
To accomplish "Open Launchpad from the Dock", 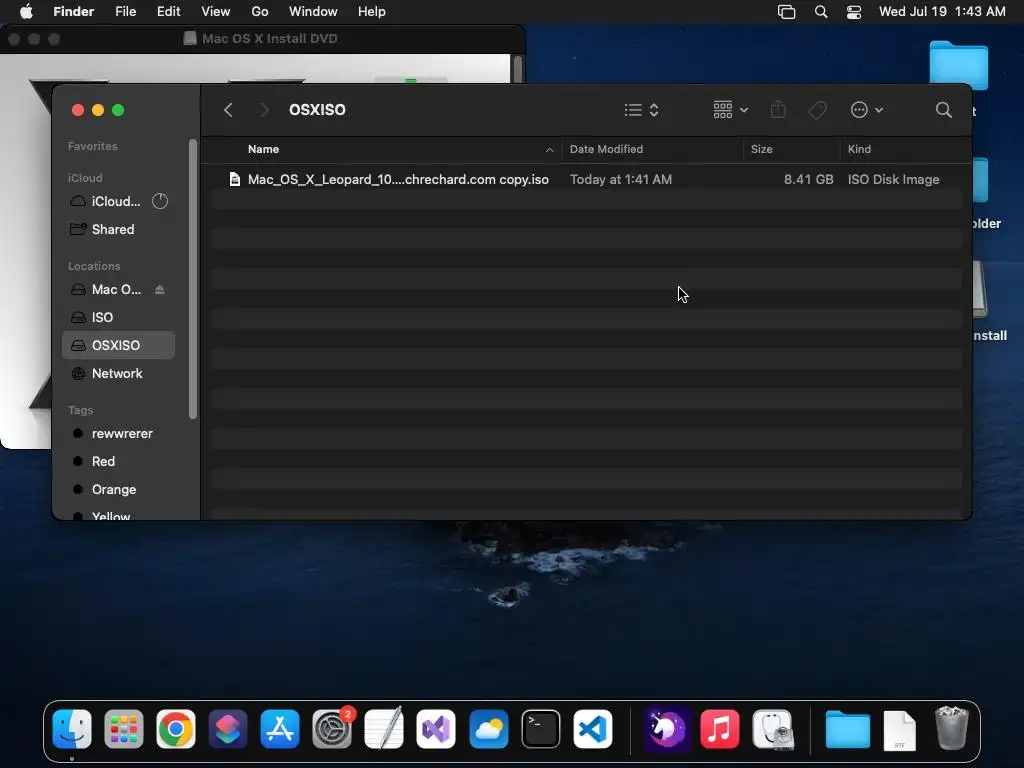I will [x=123, y=729].
